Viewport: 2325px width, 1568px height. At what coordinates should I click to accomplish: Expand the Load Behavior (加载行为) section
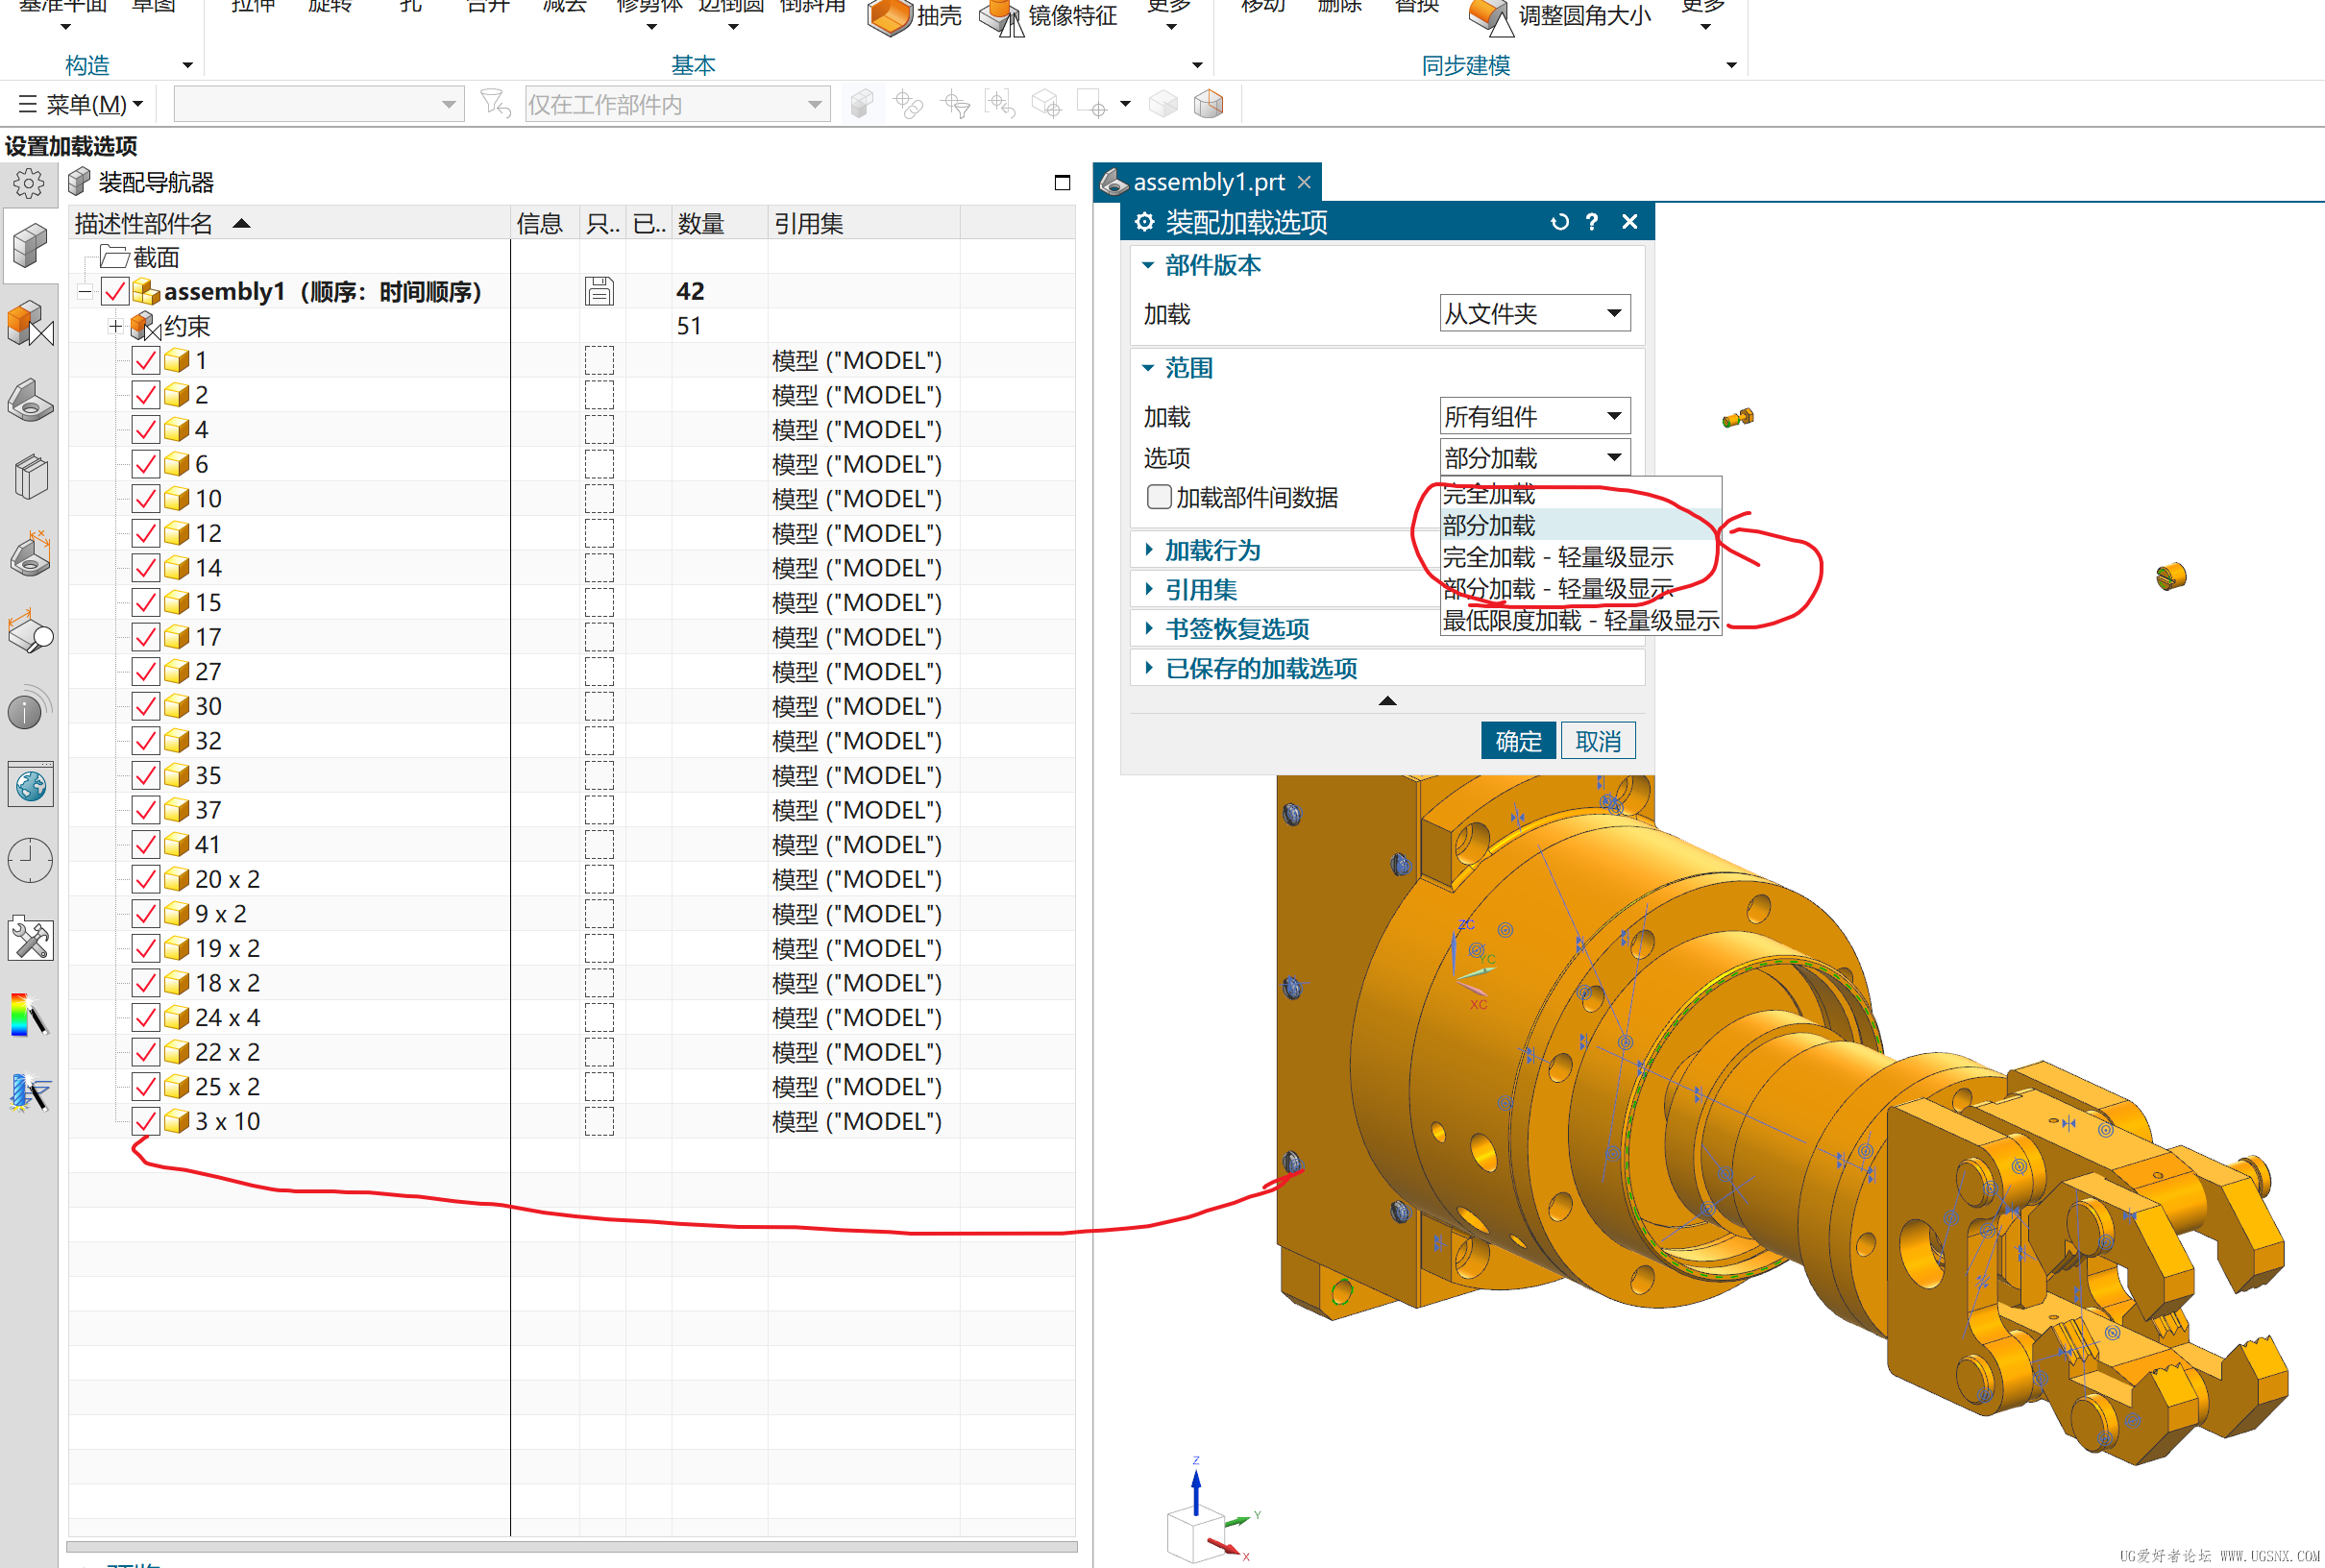click(1212, 551)
